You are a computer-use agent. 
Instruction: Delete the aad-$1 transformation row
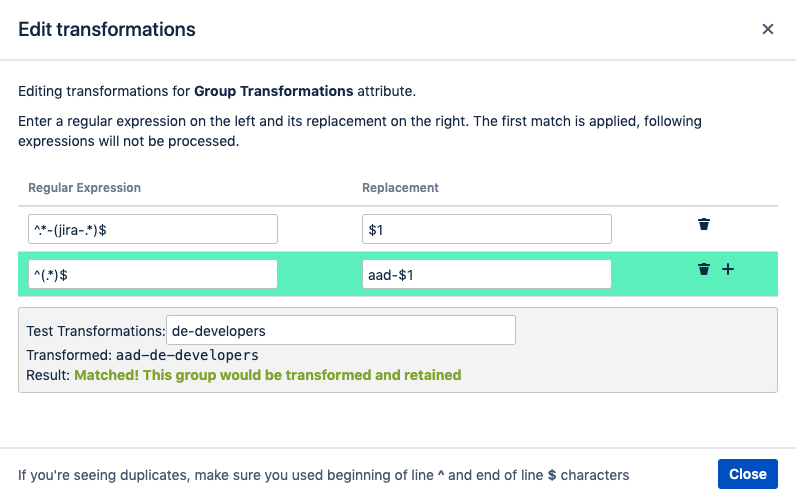tap(704, 269)
